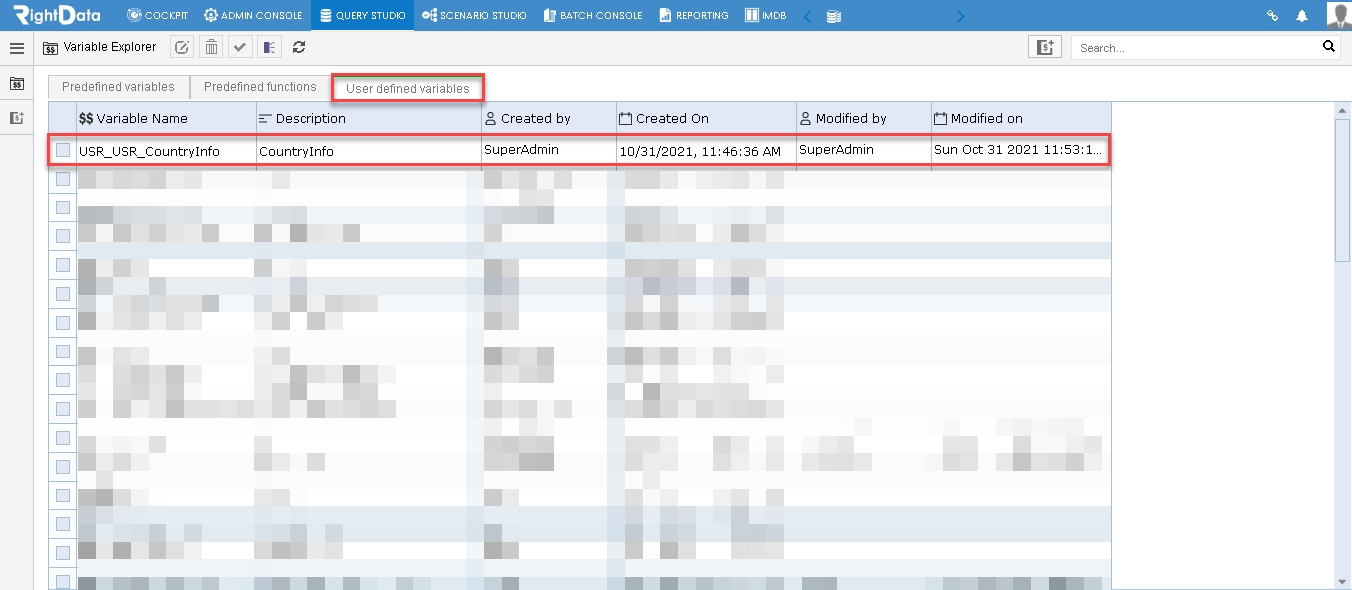Go to Admin Console
1352x590 pixels.
(253, 16)
